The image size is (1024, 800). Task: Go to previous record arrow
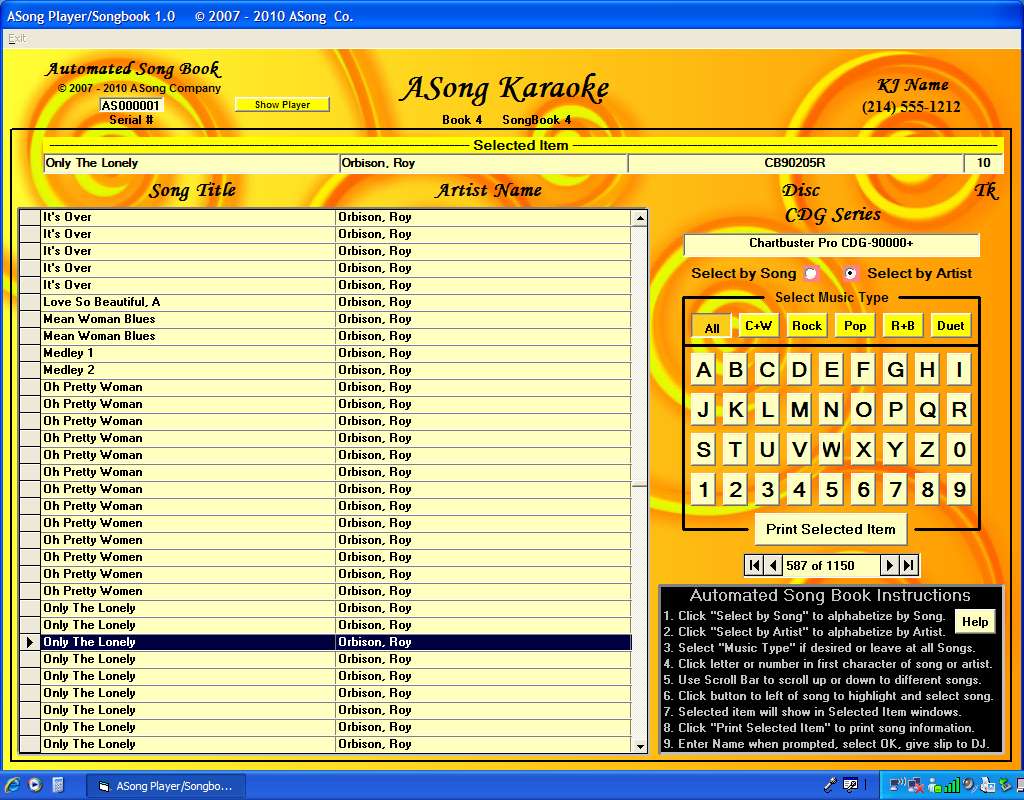tap(772, 566)
